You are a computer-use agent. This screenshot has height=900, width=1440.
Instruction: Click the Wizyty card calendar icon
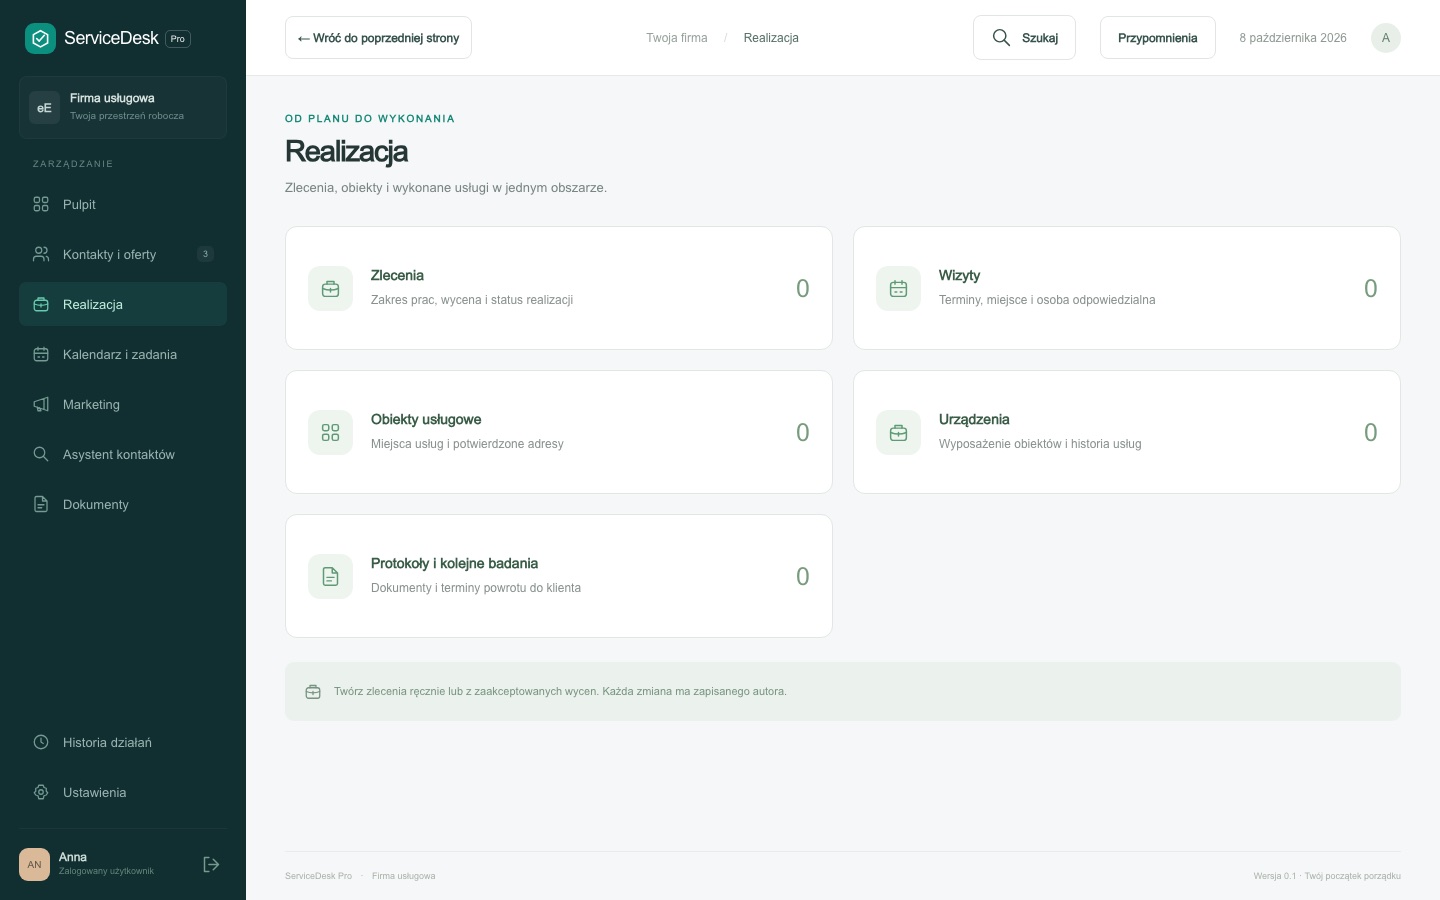point(898,288)
